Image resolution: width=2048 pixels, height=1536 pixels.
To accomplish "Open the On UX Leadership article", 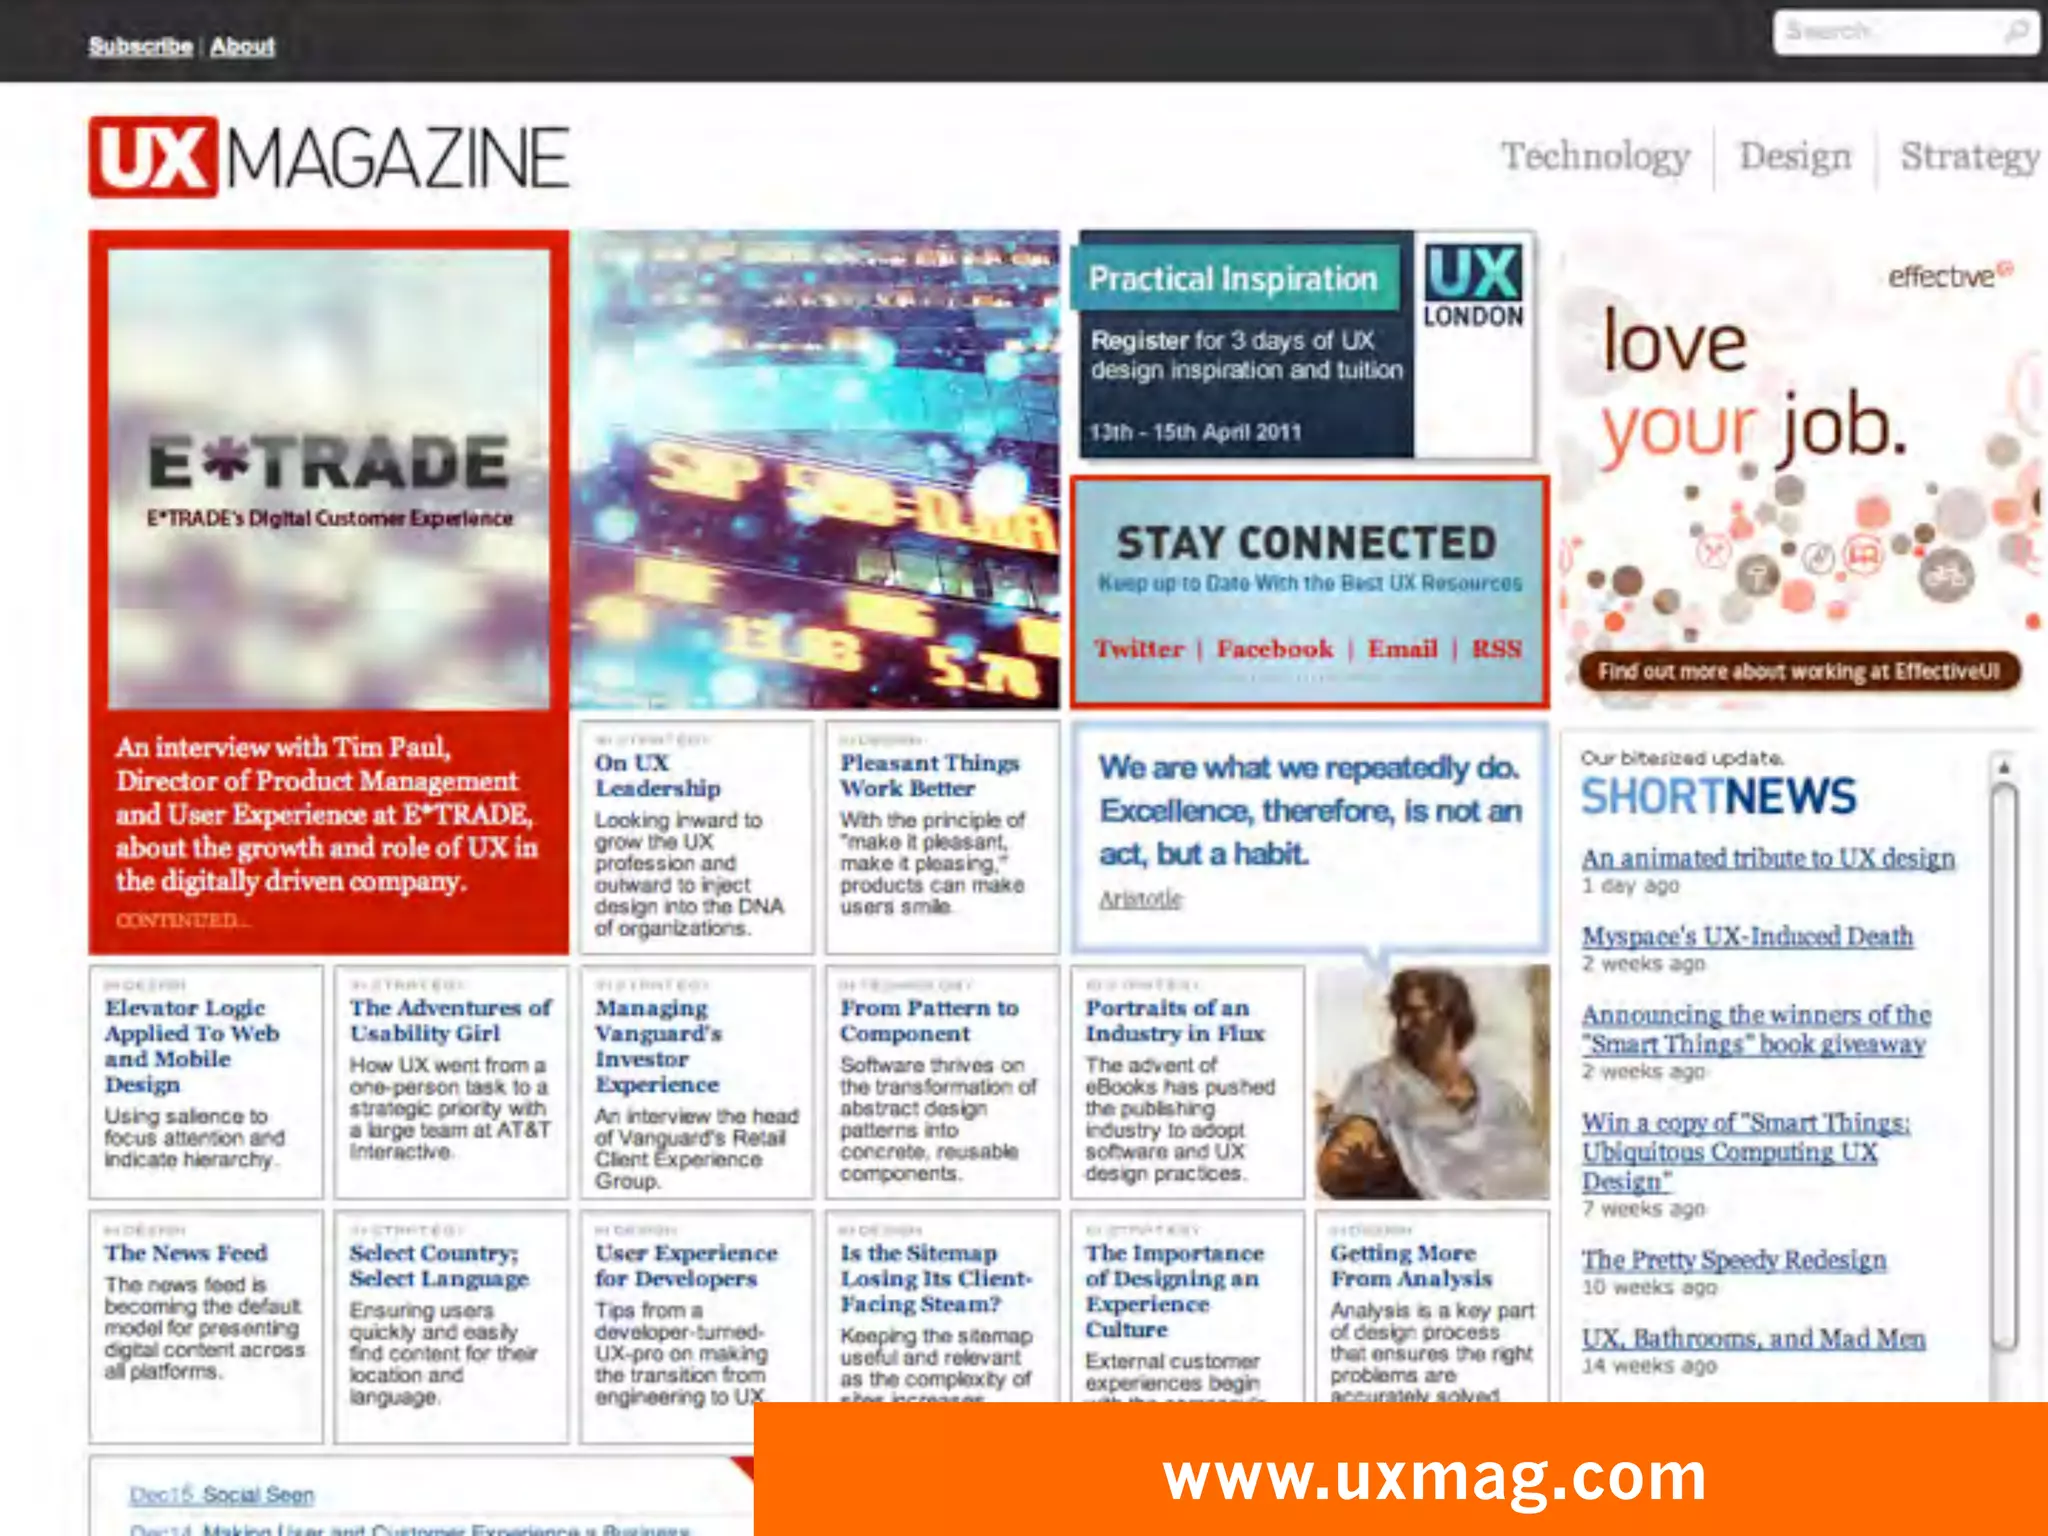I will pyautogui.click(x=657, y=775).
